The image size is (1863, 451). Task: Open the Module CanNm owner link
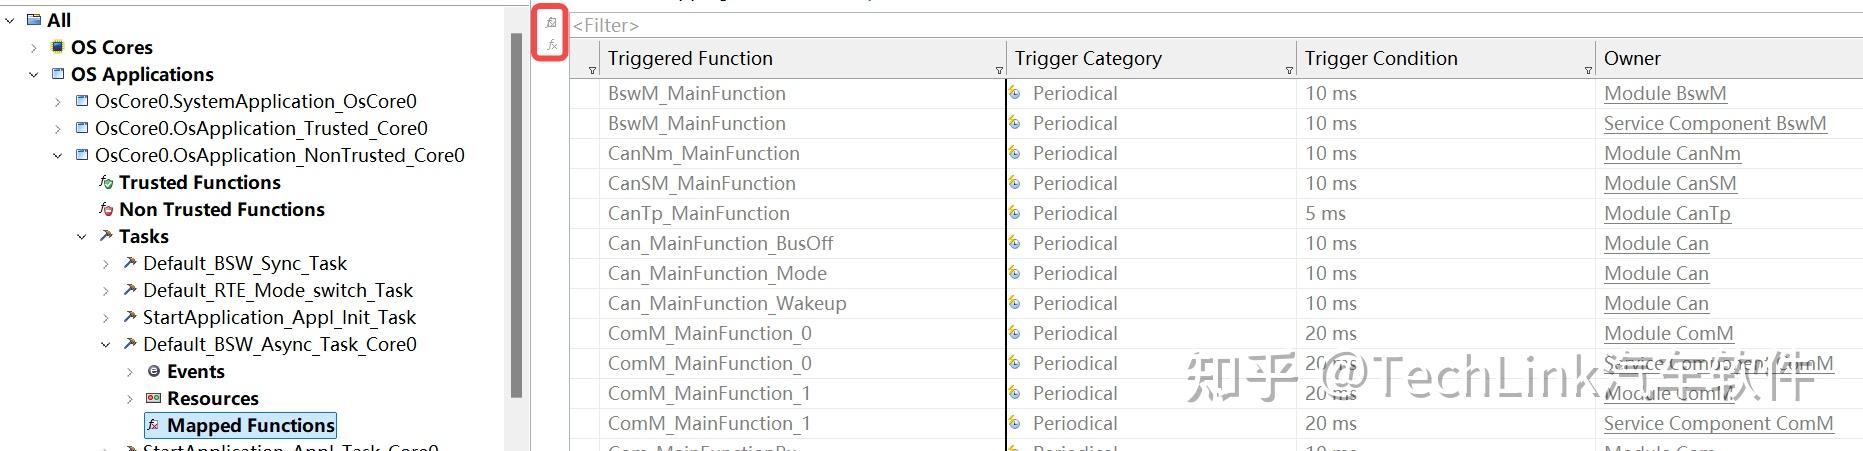point(1671,153)
